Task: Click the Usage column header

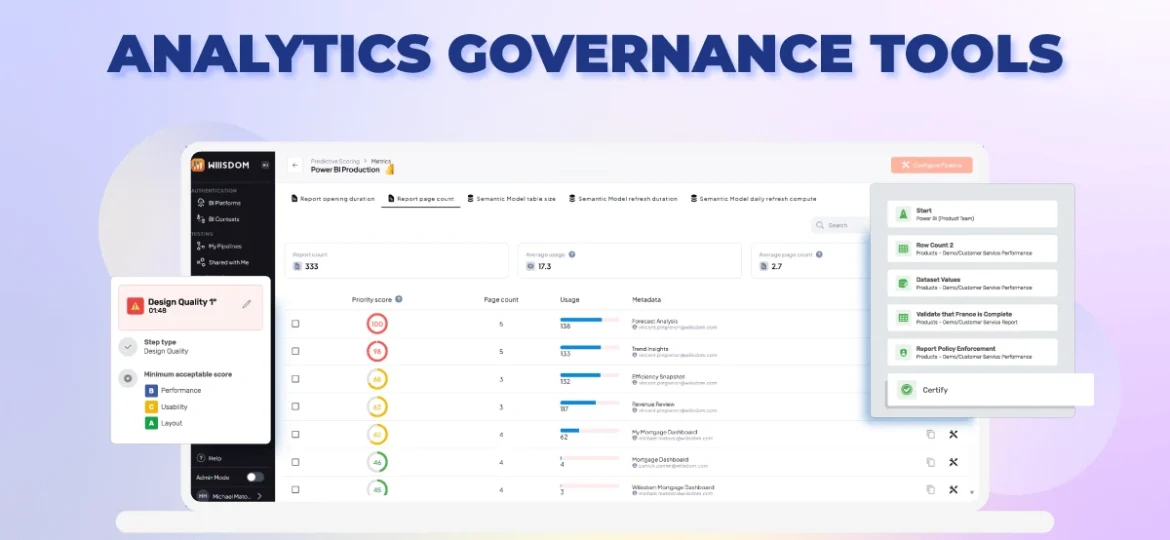Action: 569,300
